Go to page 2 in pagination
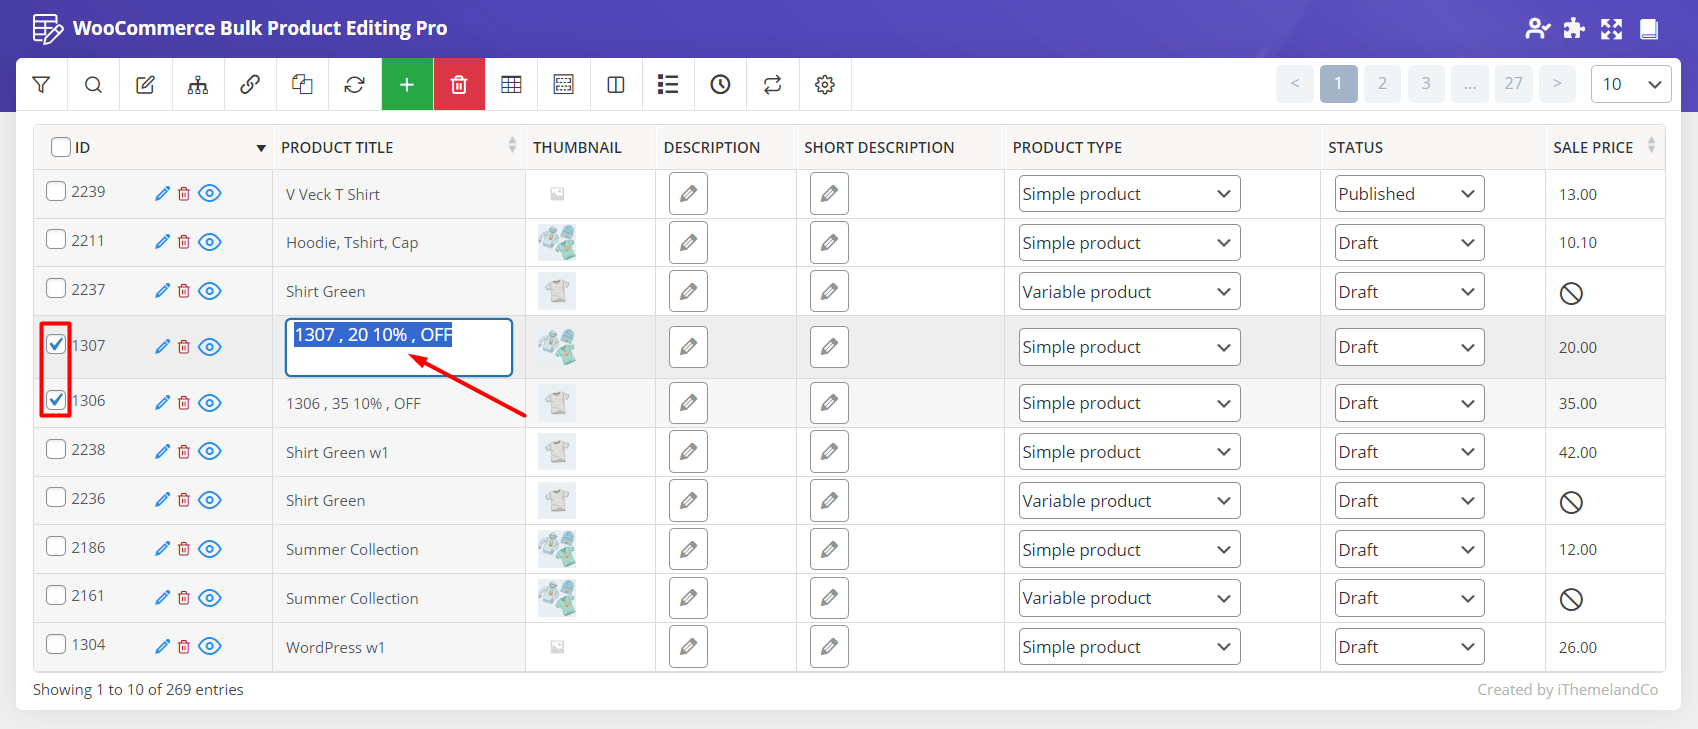The image size is (1698, 729). tap(1382, 84)
